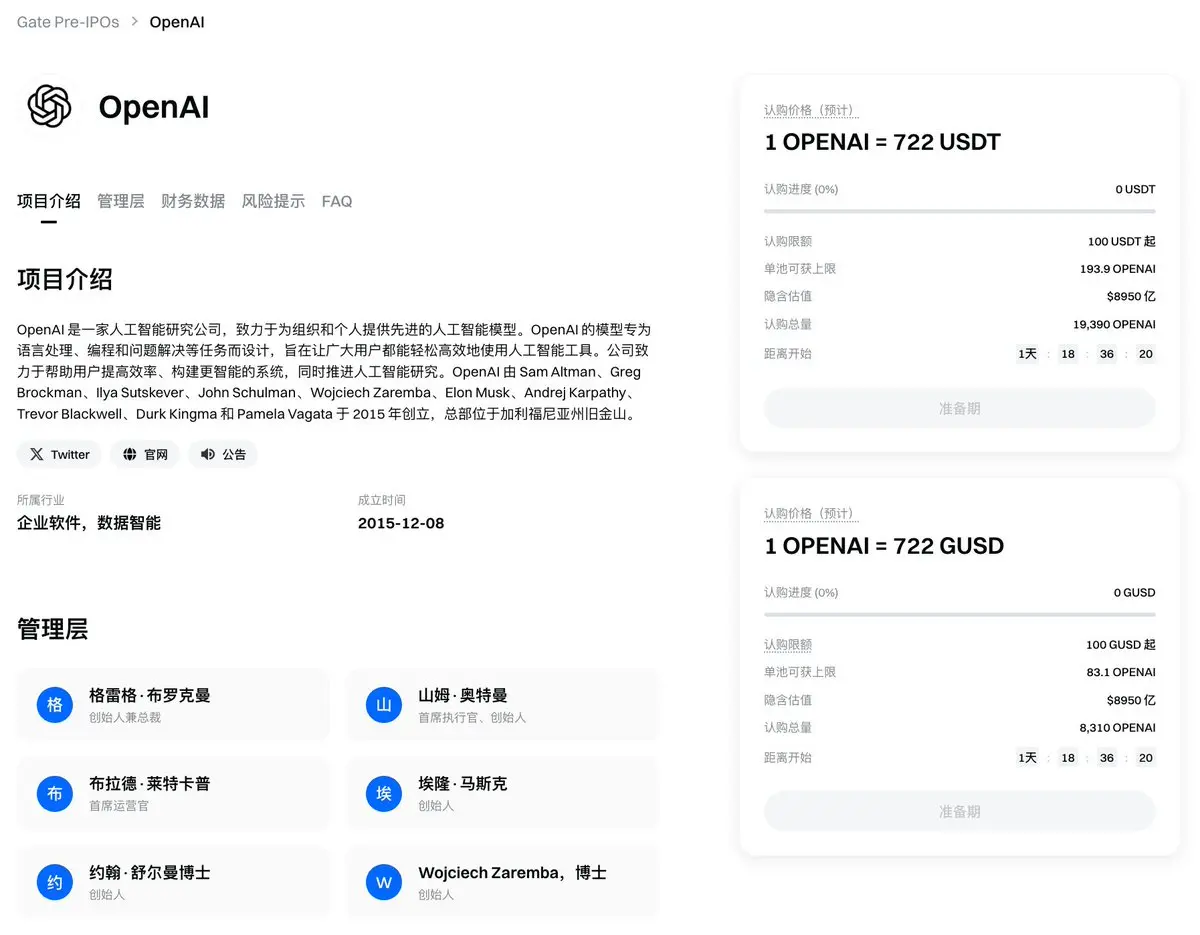Click the 埃 avatar of 埃隆·马斯克
1200x935 pixels.
pos(384,794)
